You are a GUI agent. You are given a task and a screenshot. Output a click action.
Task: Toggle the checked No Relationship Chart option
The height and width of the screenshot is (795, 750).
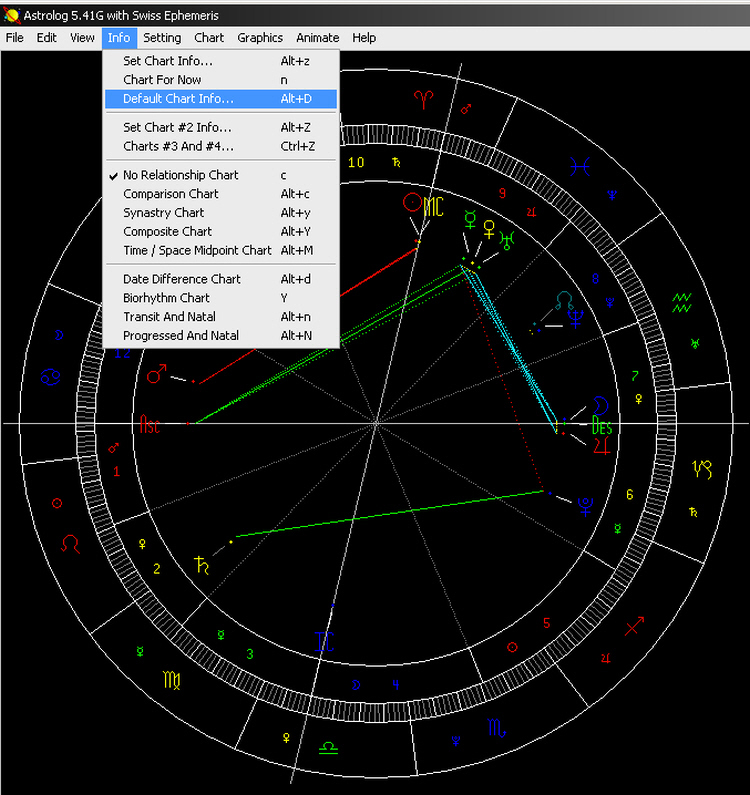point(221,175)
